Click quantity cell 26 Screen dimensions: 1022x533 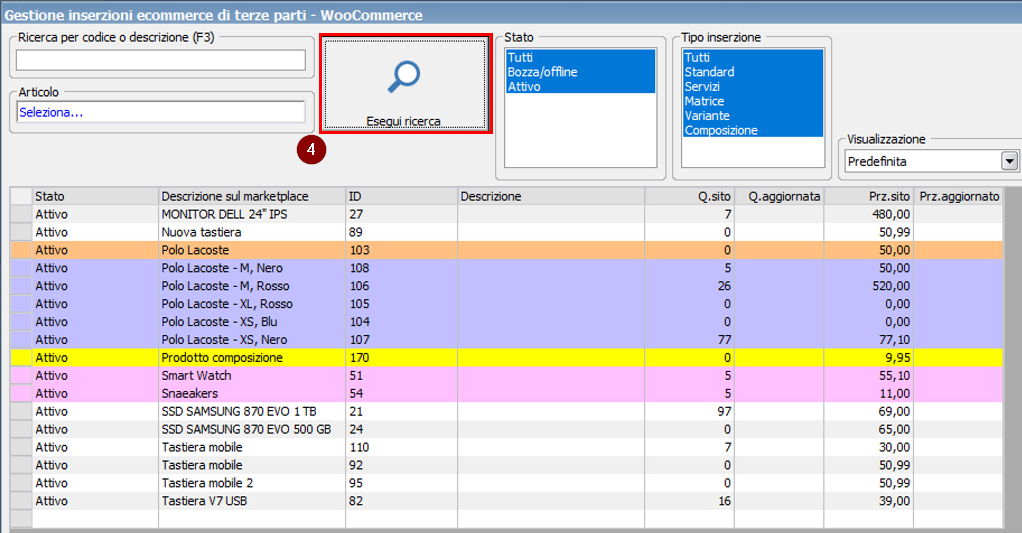[x=690, y=286]
